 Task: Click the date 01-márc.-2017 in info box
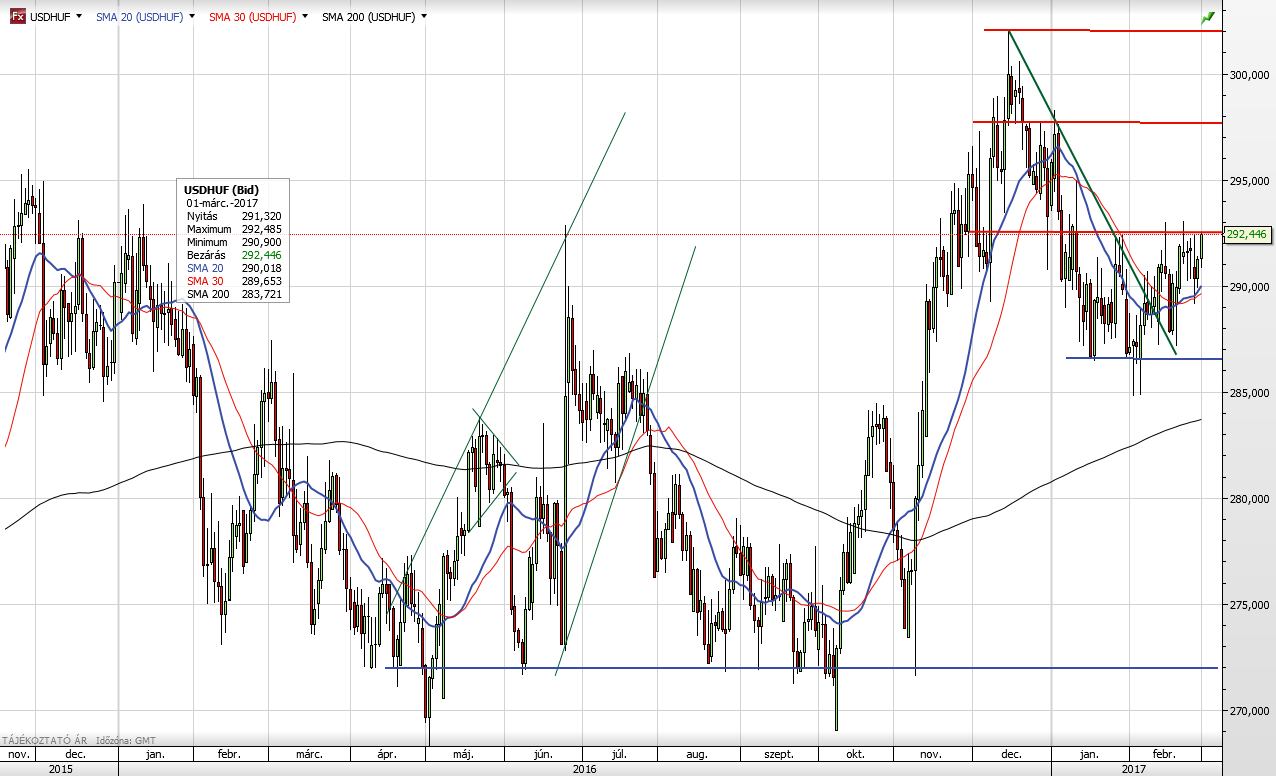pyautogui.click(x=222, y=202)
